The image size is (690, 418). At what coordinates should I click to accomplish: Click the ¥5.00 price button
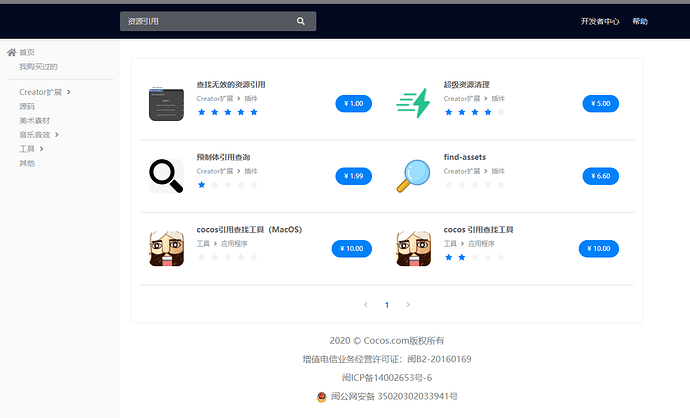pyautogui.click(x=601, y=103)
